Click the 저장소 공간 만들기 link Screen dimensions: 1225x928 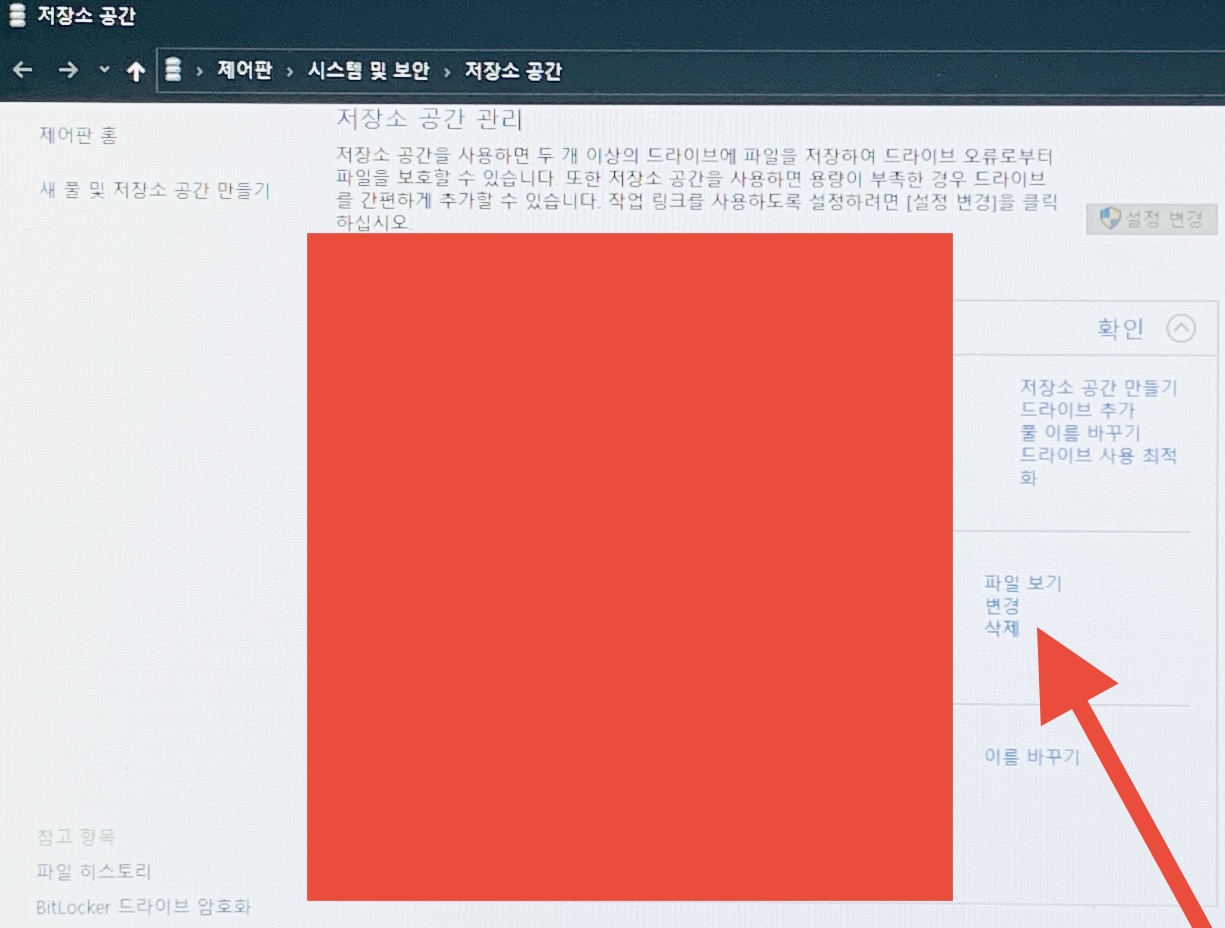pyautogui.click(x=1098, y=388)
